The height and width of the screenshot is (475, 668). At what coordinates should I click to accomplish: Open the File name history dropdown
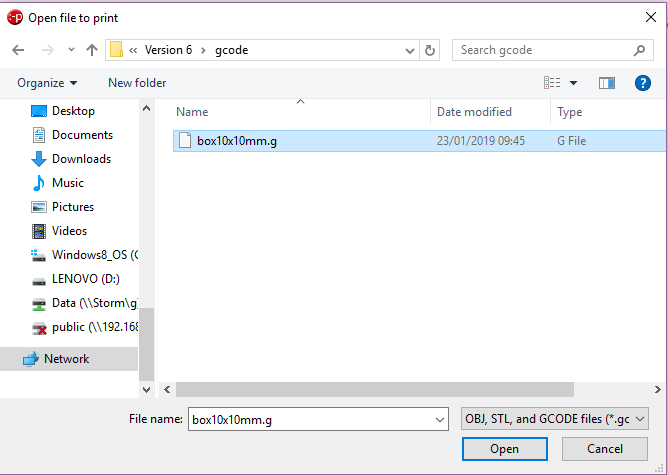coord(437,420)
